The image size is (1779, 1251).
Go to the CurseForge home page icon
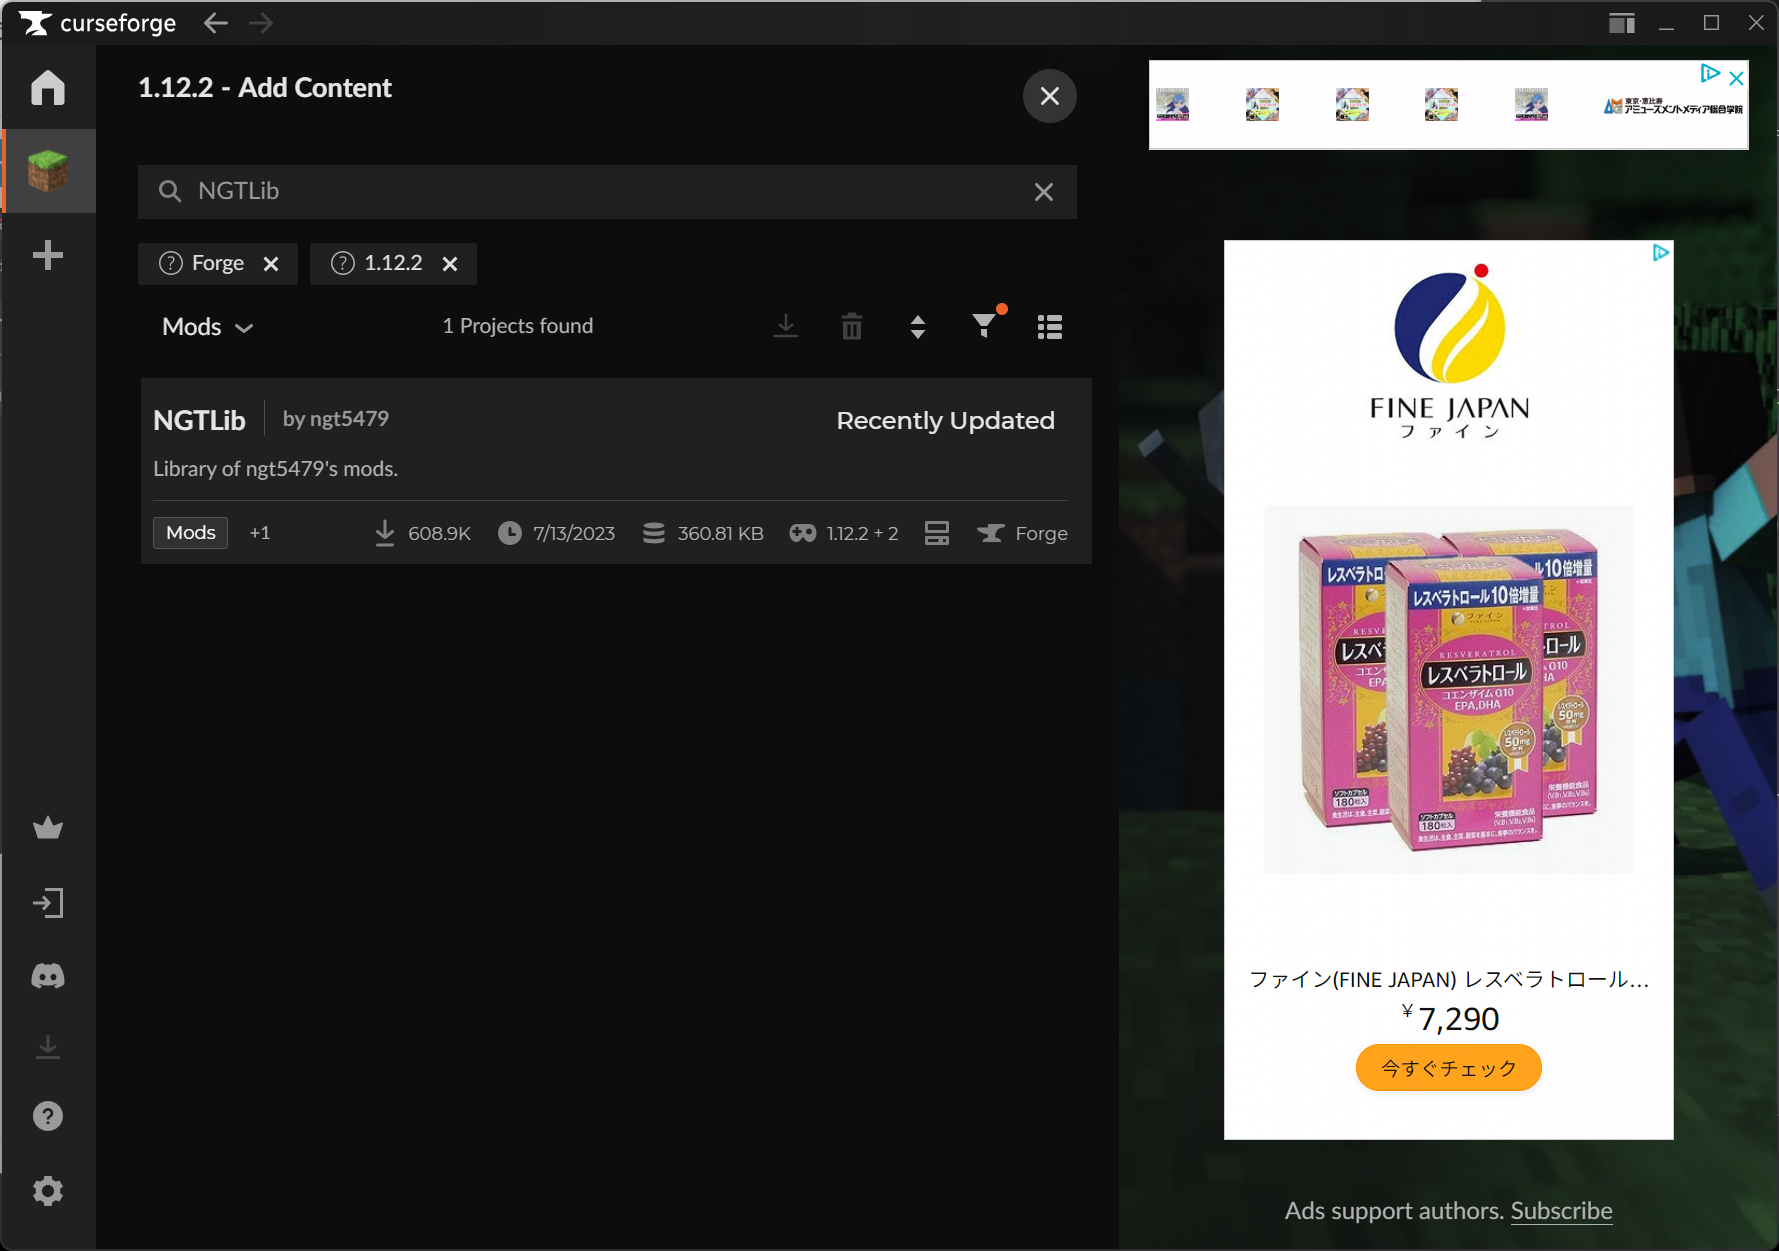48,88
